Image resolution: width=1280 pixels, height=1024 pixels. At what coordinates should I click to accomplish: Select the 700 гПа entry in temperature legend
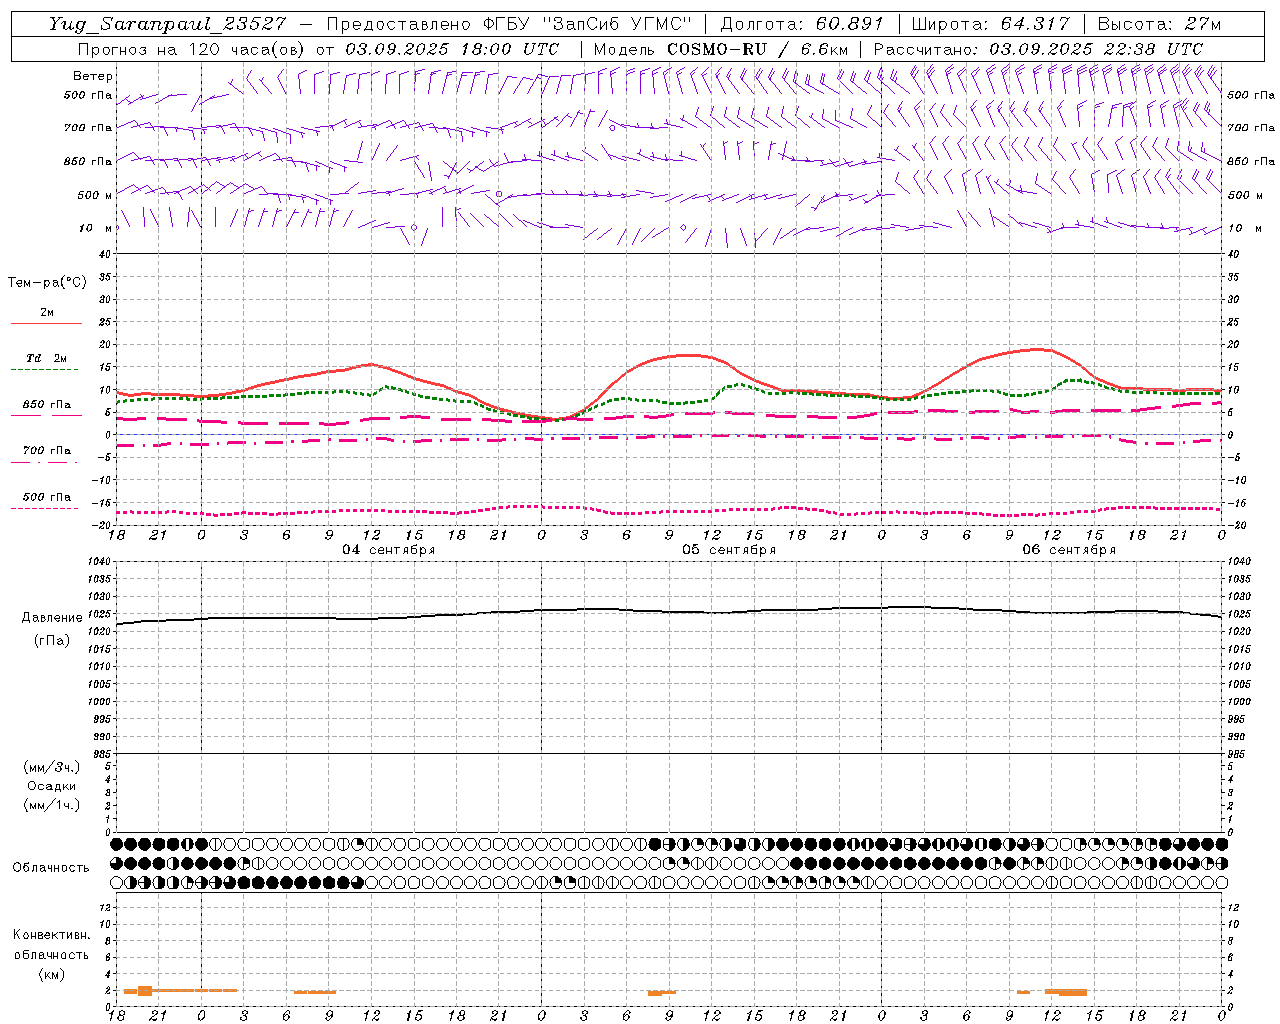tap(47, 451)
